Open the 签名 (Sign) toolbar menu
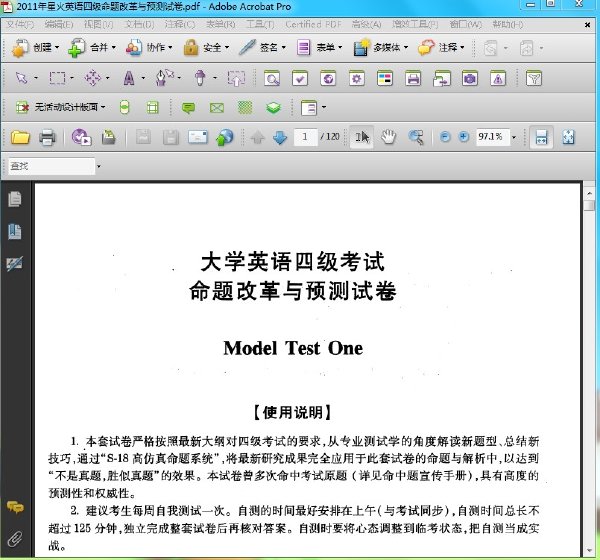Screen dimensions: 600x560 [262, 48]
